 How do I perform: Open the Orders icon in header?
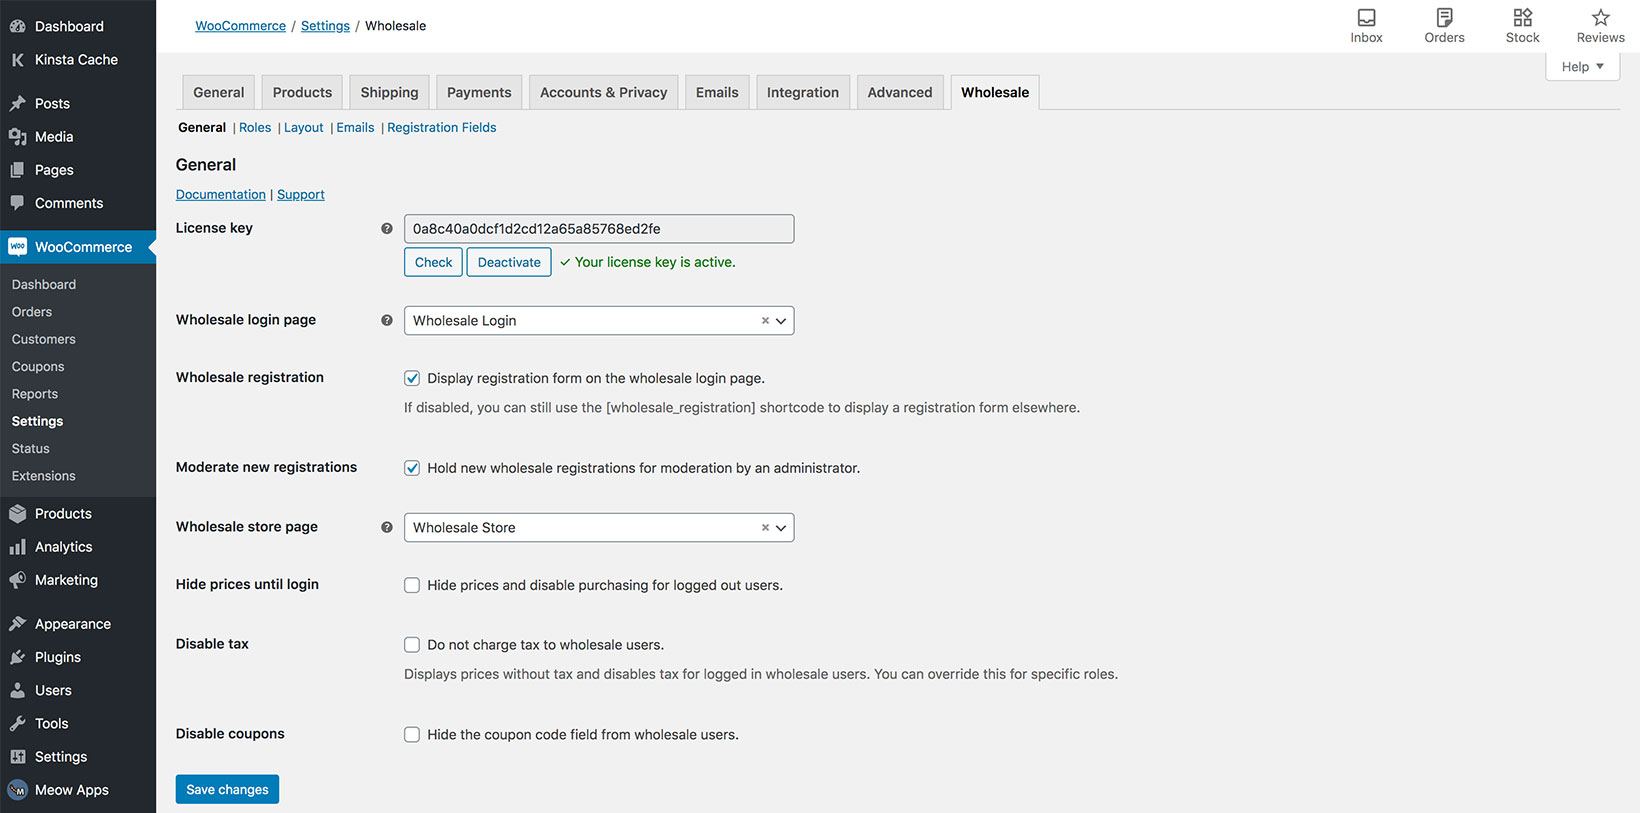[1444, 17]
